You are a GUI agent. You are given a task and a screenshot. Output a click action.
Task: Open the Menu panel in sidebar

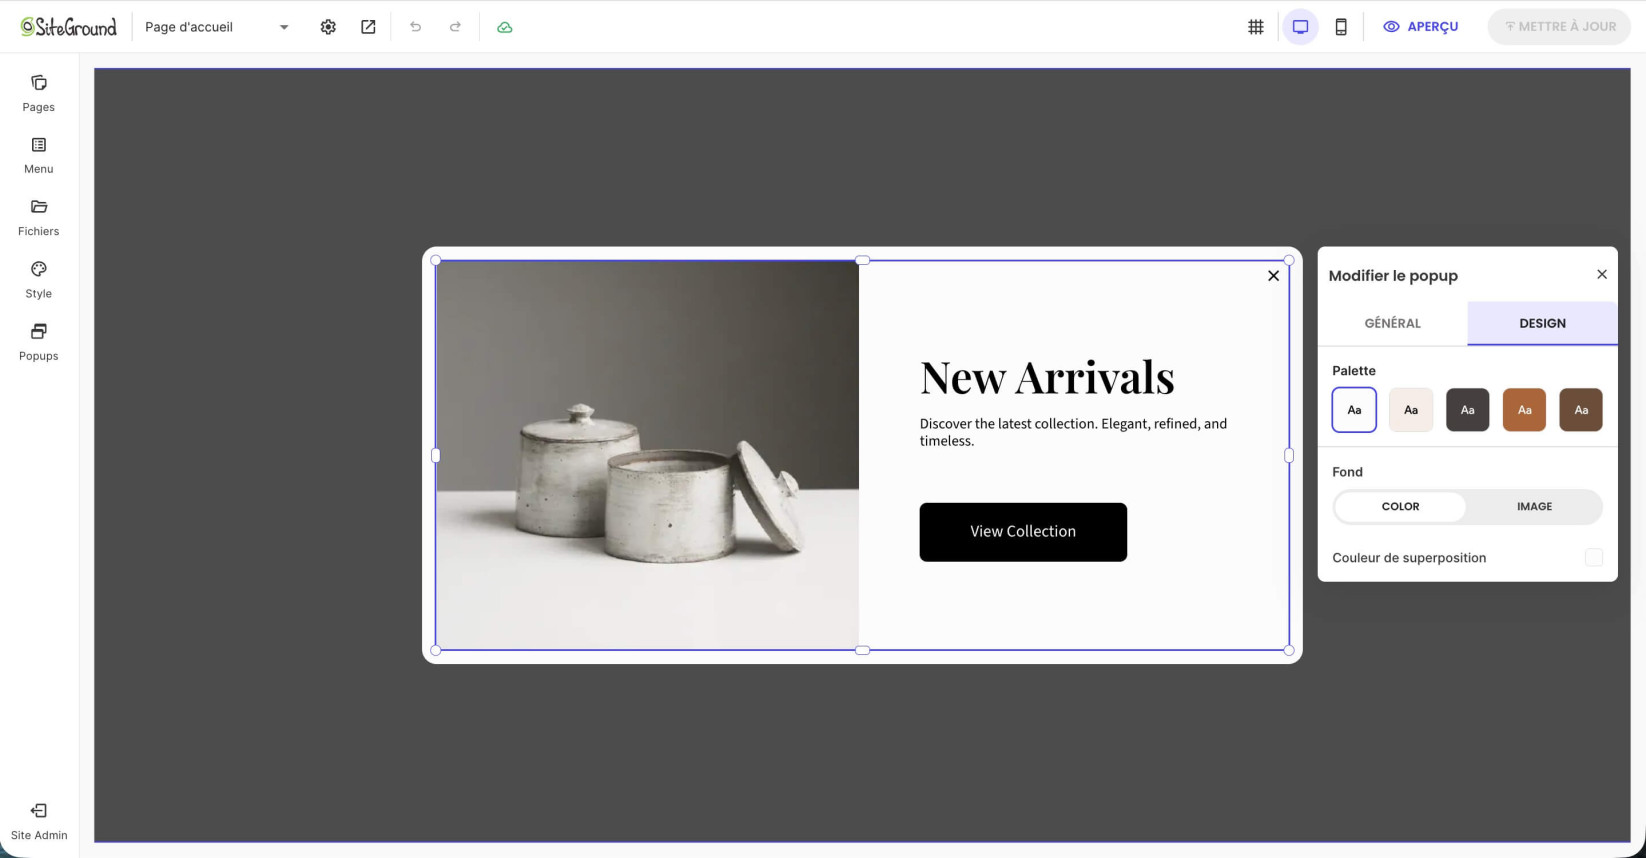click(39, 156)
